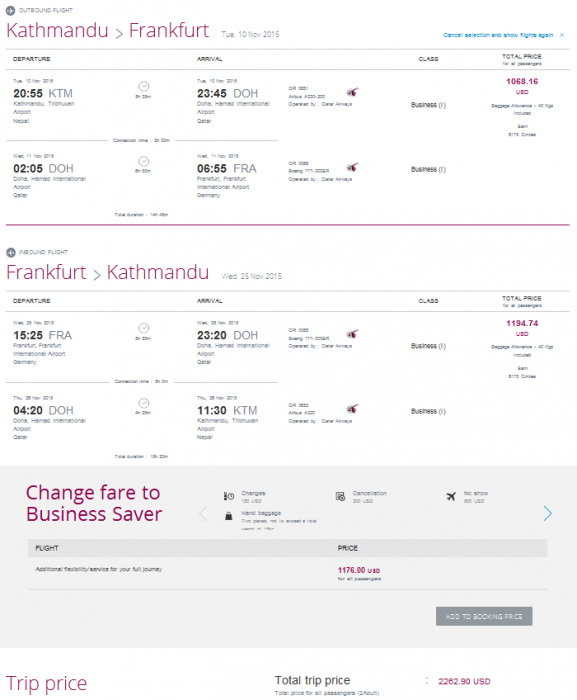Click the clock icon for DOH to FRA flight
The height and width of the screenshot is (700, 577).
coord(143,161)
